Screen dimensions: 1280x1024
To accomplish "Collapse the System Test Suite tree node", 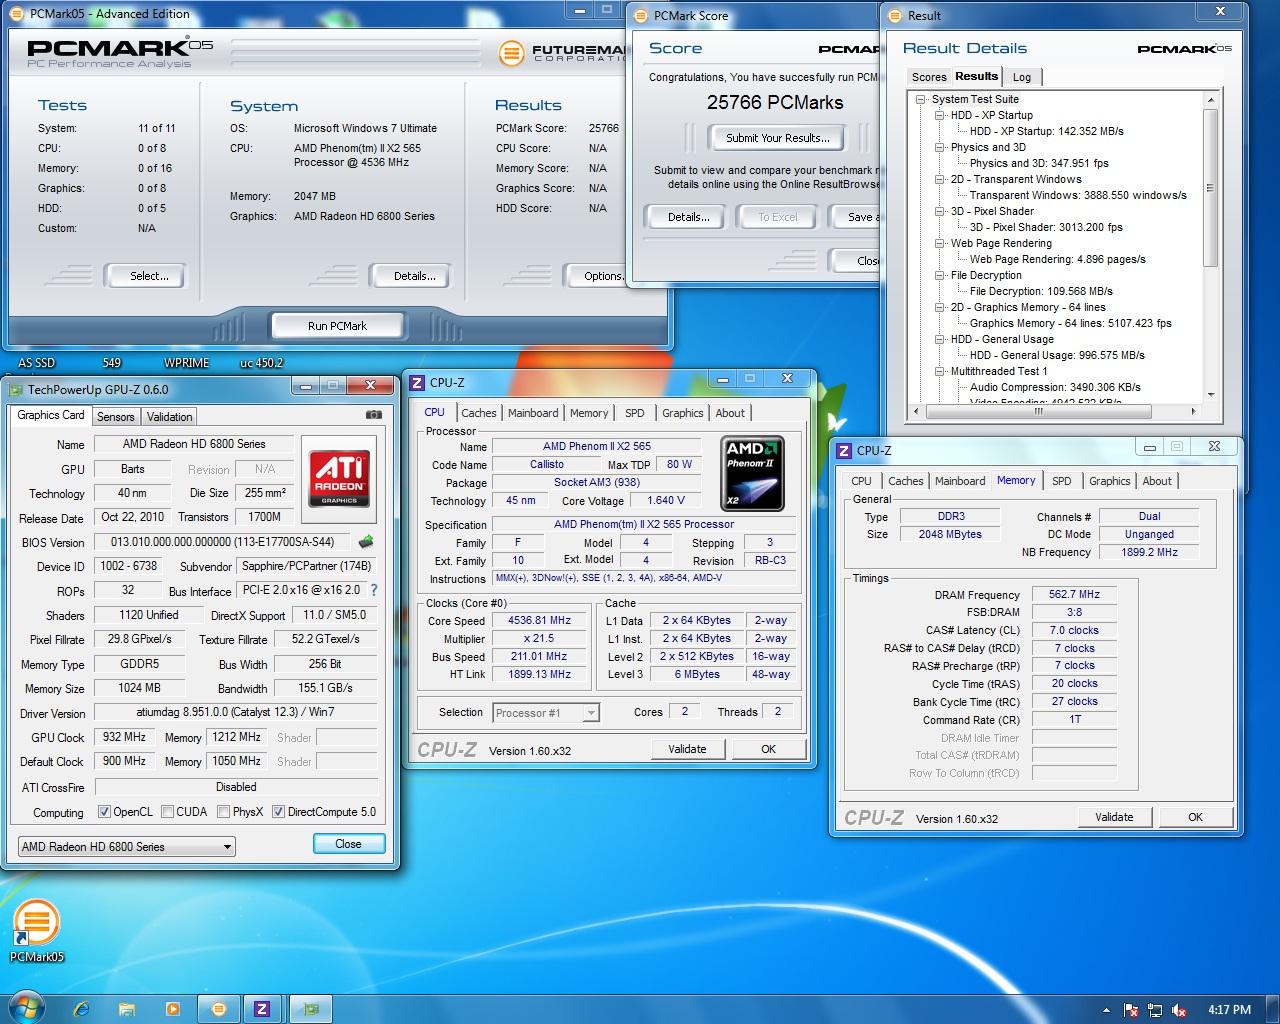I will (921, 99).
